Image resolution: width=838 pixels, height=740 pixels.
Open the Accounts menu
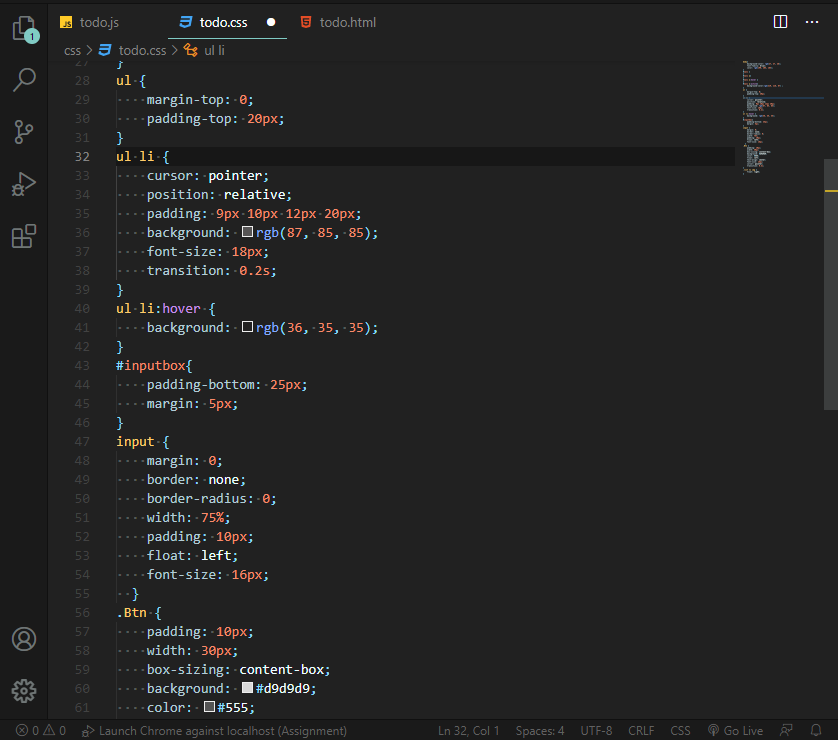[x=24, y=639]
